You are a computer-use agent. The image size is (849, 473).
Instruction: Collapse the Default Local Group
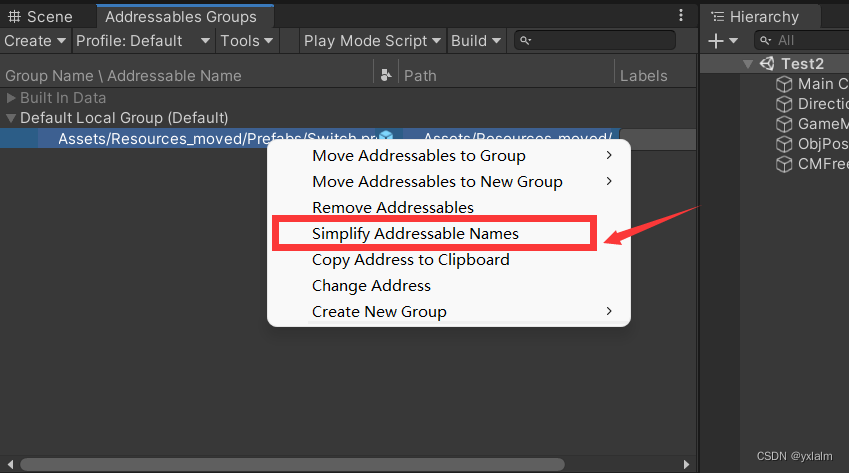pos(11,118)
